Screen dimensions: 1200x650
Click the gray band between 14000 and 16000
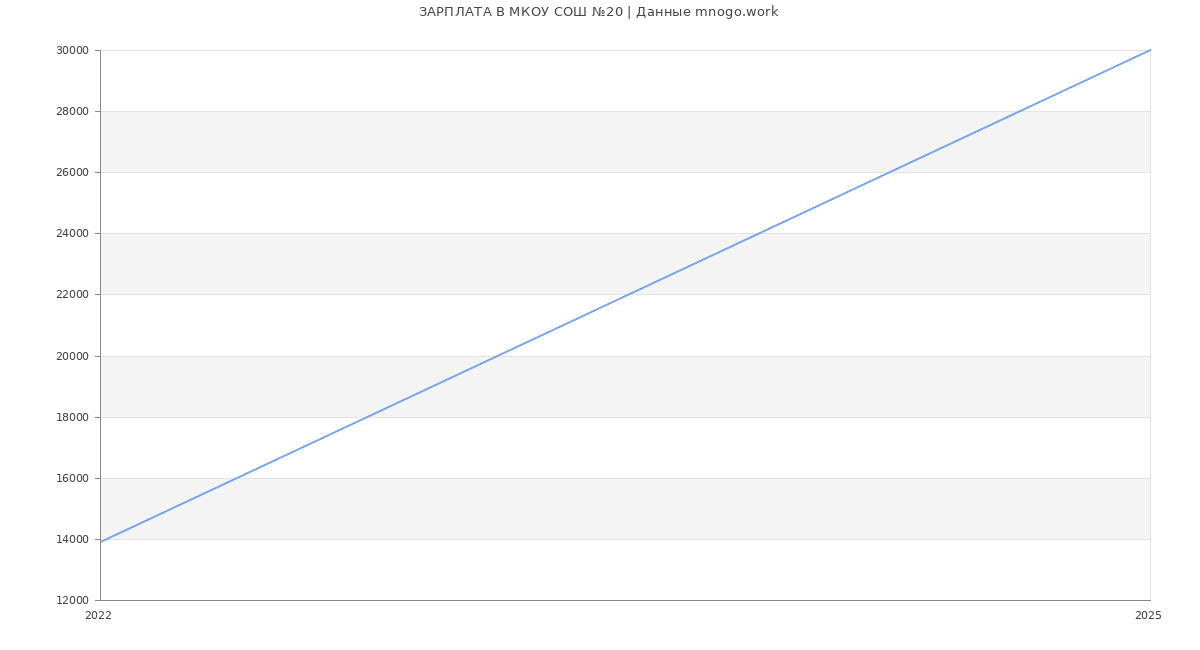(x=700, y=509)
